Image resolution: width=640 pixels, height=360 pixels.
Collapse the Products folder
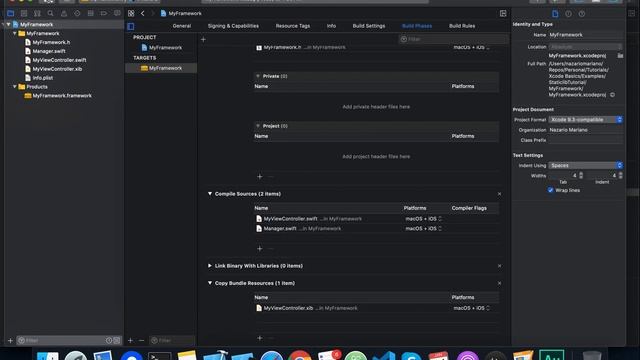(15, 87)
